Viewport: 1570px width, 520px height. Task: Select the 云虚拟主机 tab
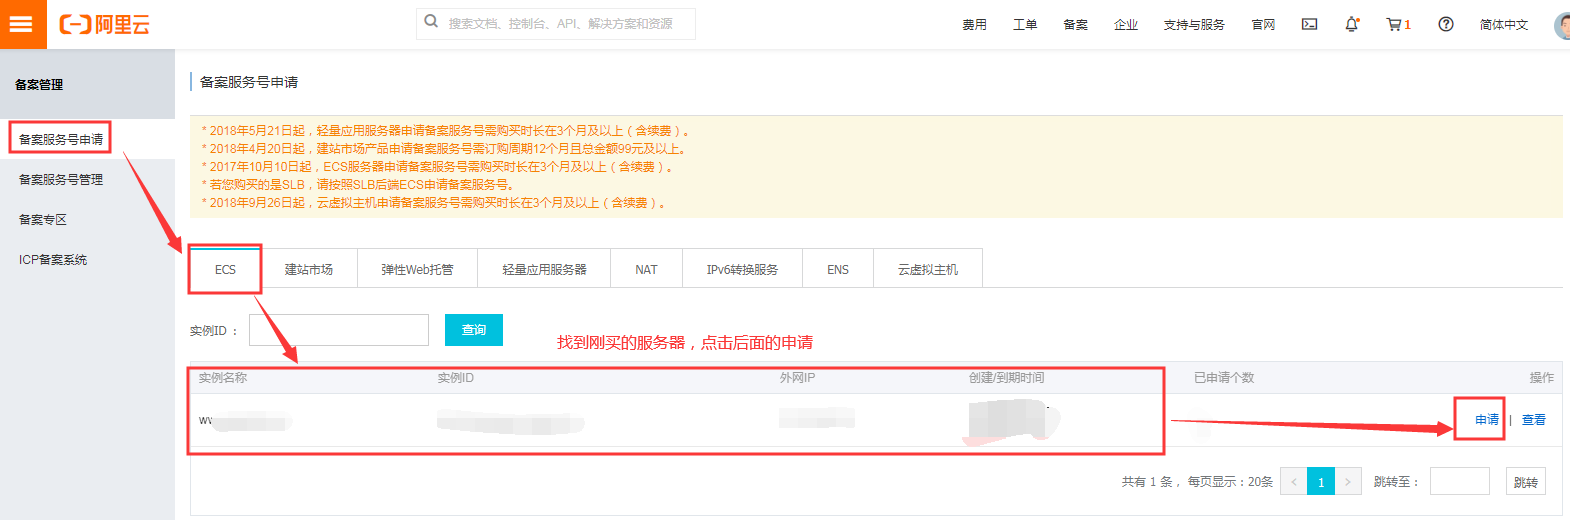pos(927,270)
